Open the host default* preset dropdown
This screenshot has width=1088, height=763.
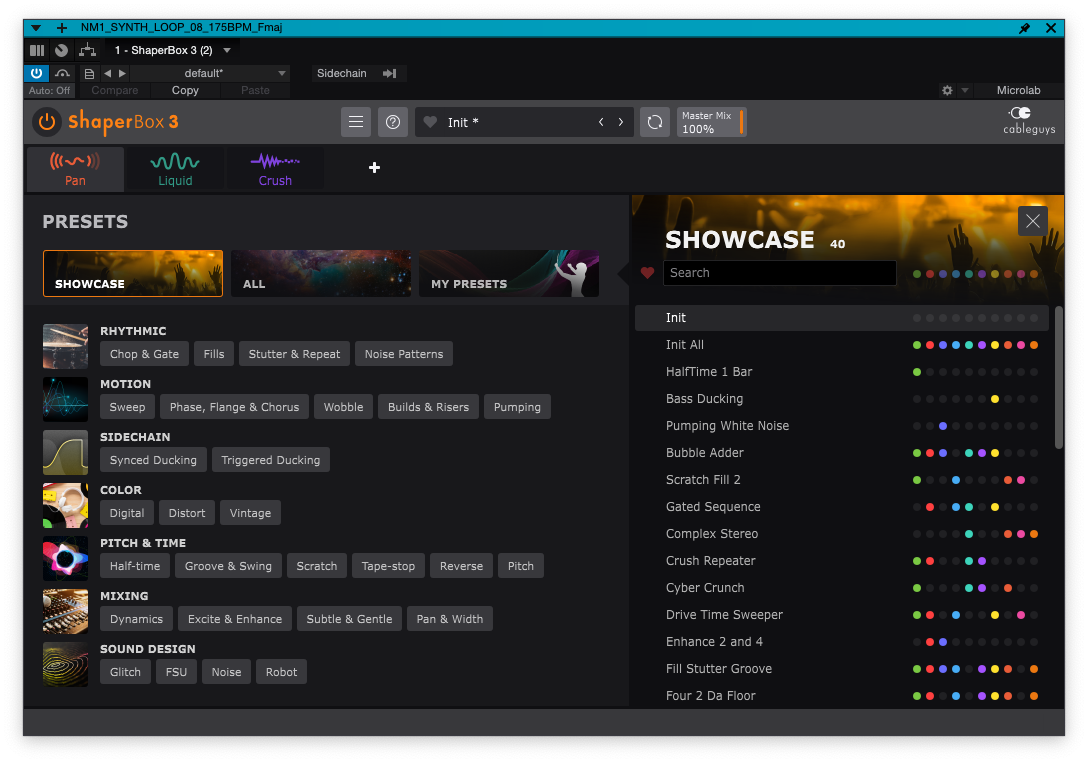209,73
